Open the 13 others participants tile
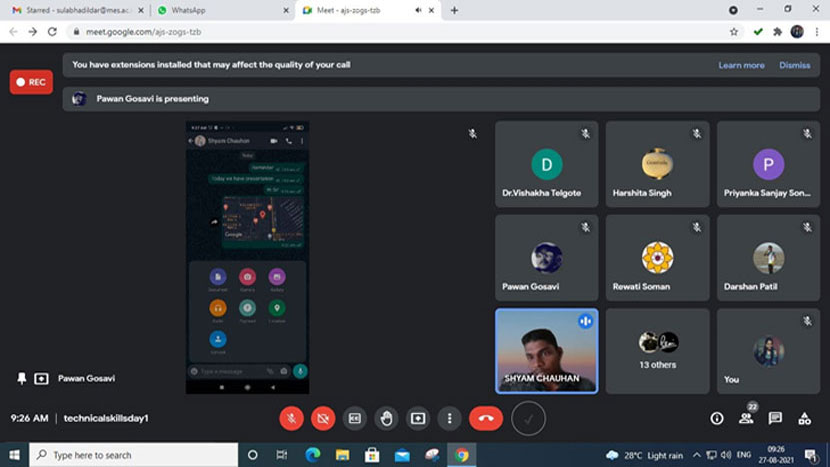 click(657, 350)
